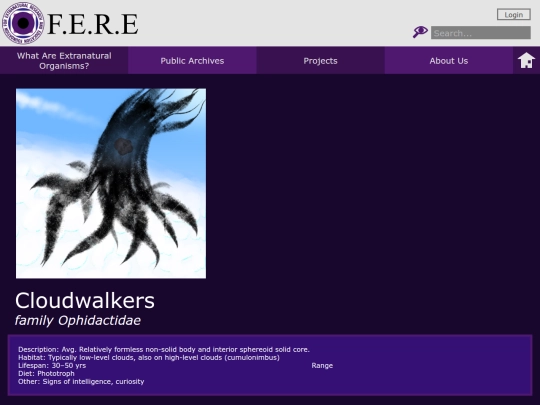Click the F.E.R.E site title text
This screenshot has height=405, width=540.
pos(93,24)
